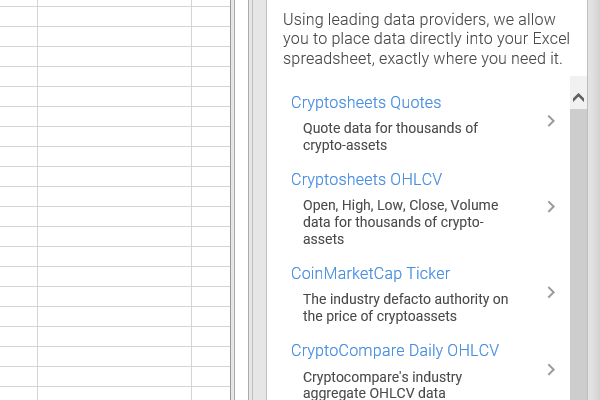Click the scrollbar up arrow in task pane
The width and height of the screenshot is (600, 400).
pos(578,98)
